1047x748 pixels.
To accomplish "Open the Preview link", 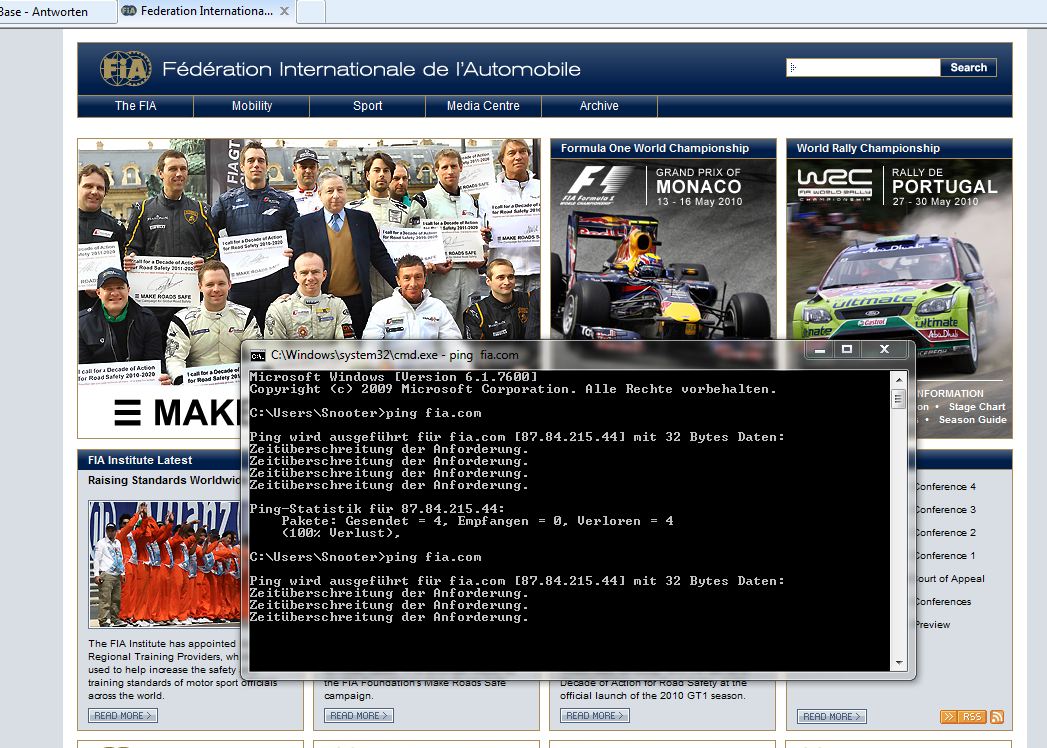I will tap(933, 625).
